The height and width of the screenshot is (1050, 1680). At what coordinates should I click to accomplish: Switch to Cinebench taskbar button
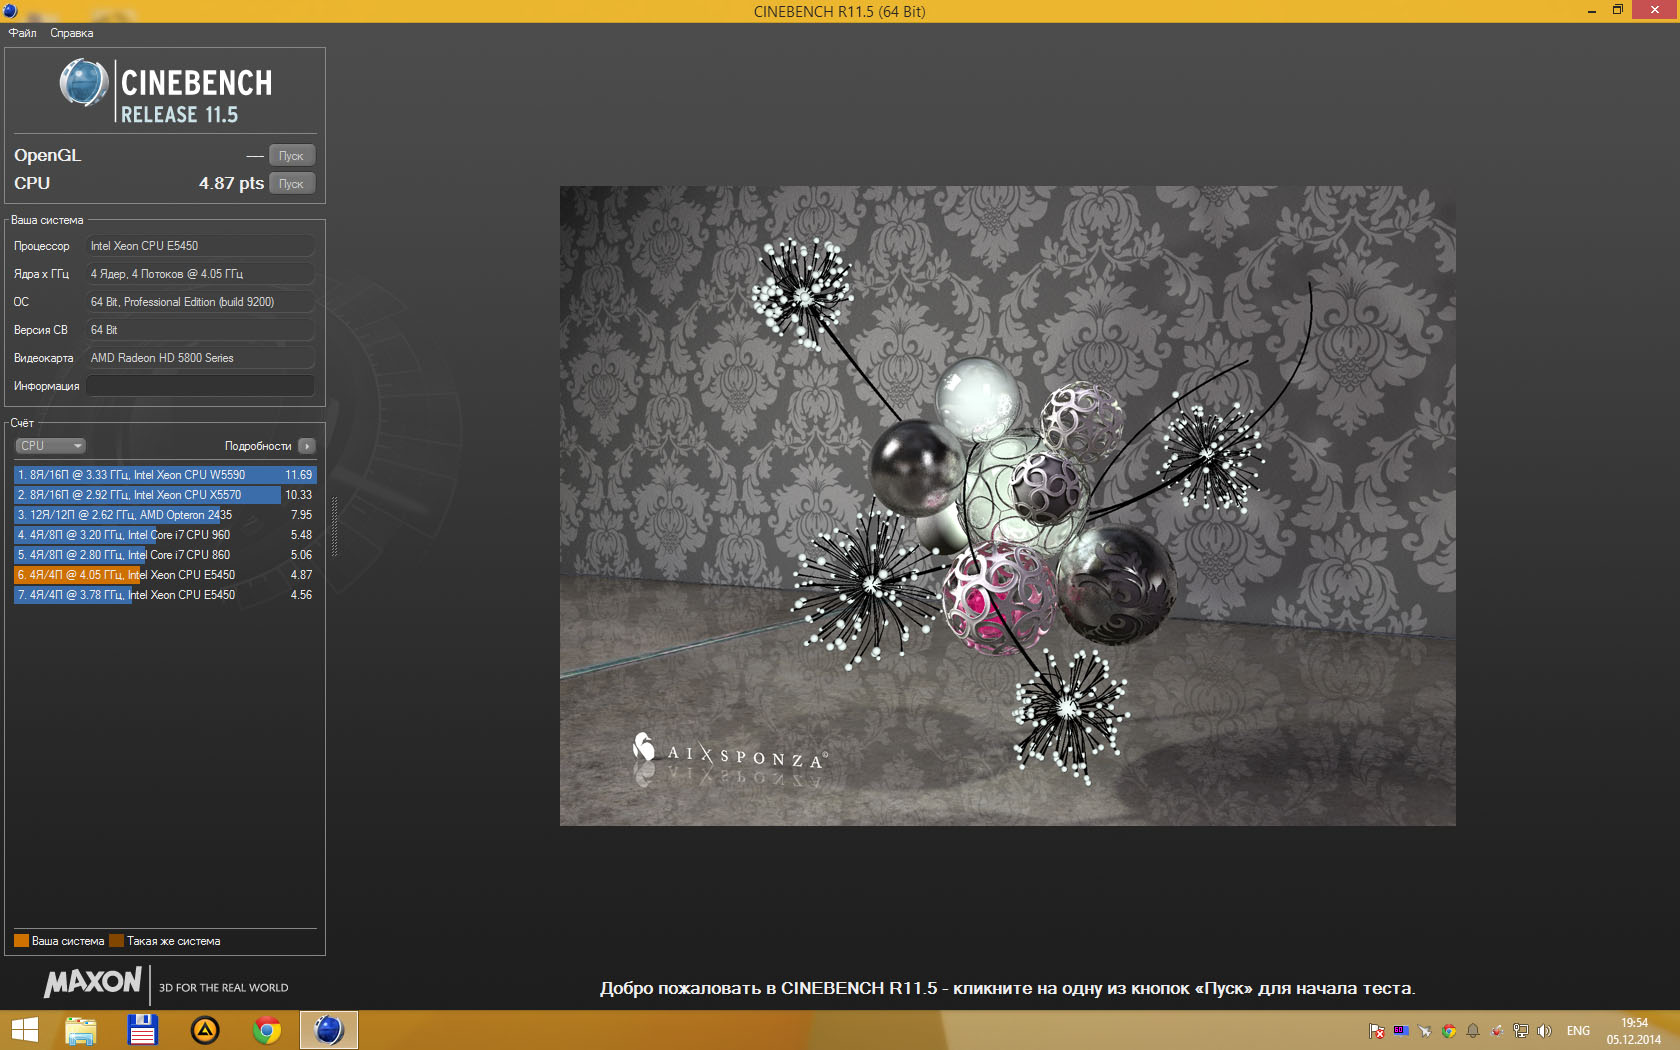point(329,1030)
